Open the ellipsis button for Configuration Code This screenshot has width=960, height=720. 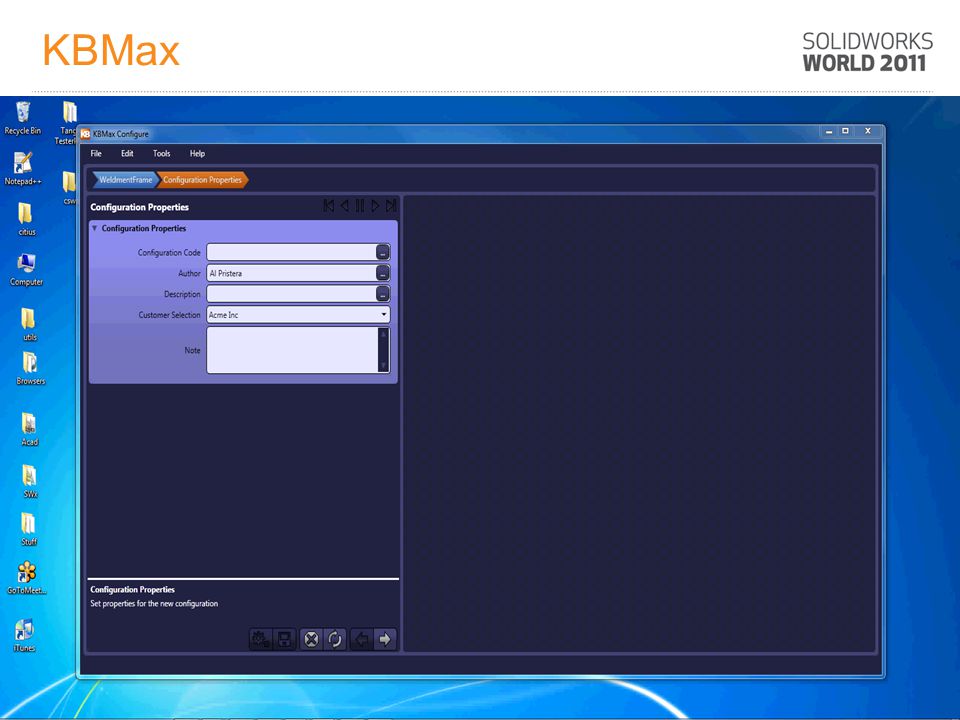383,252
